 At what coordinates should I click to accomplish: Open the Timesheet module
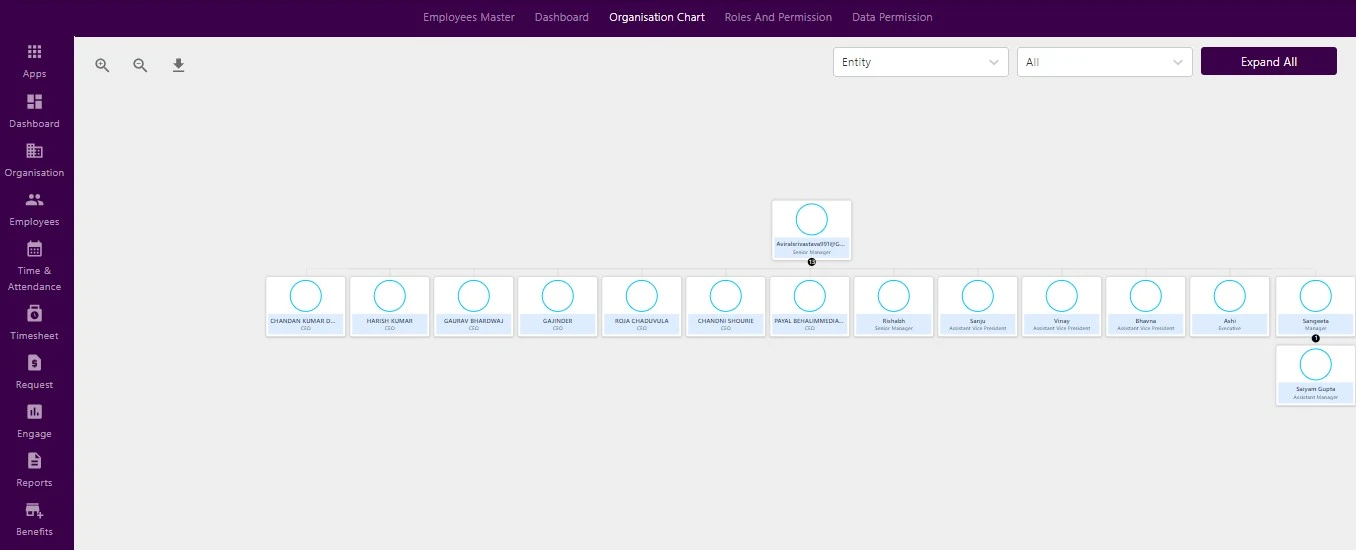pyautogui.click(x=35, y=323)
